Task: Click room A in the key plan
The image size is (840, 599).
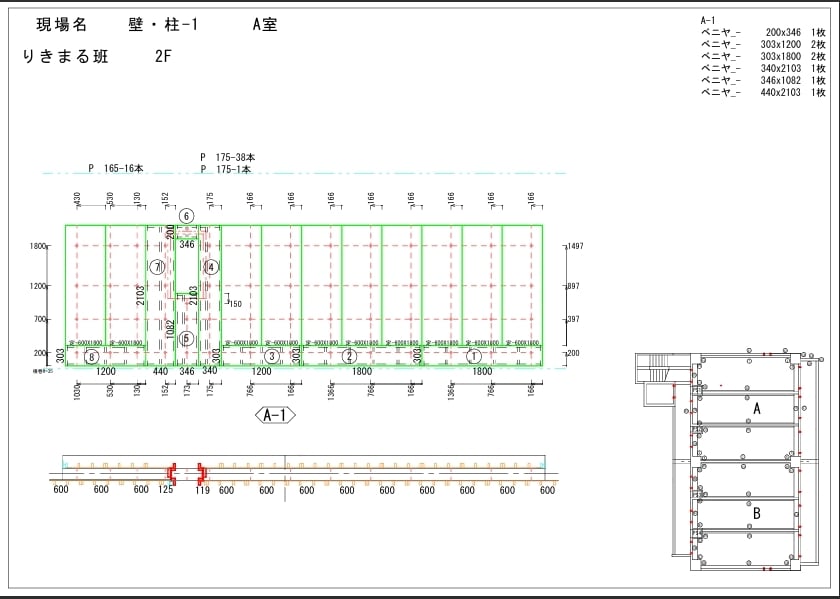Action: (756, 409)
